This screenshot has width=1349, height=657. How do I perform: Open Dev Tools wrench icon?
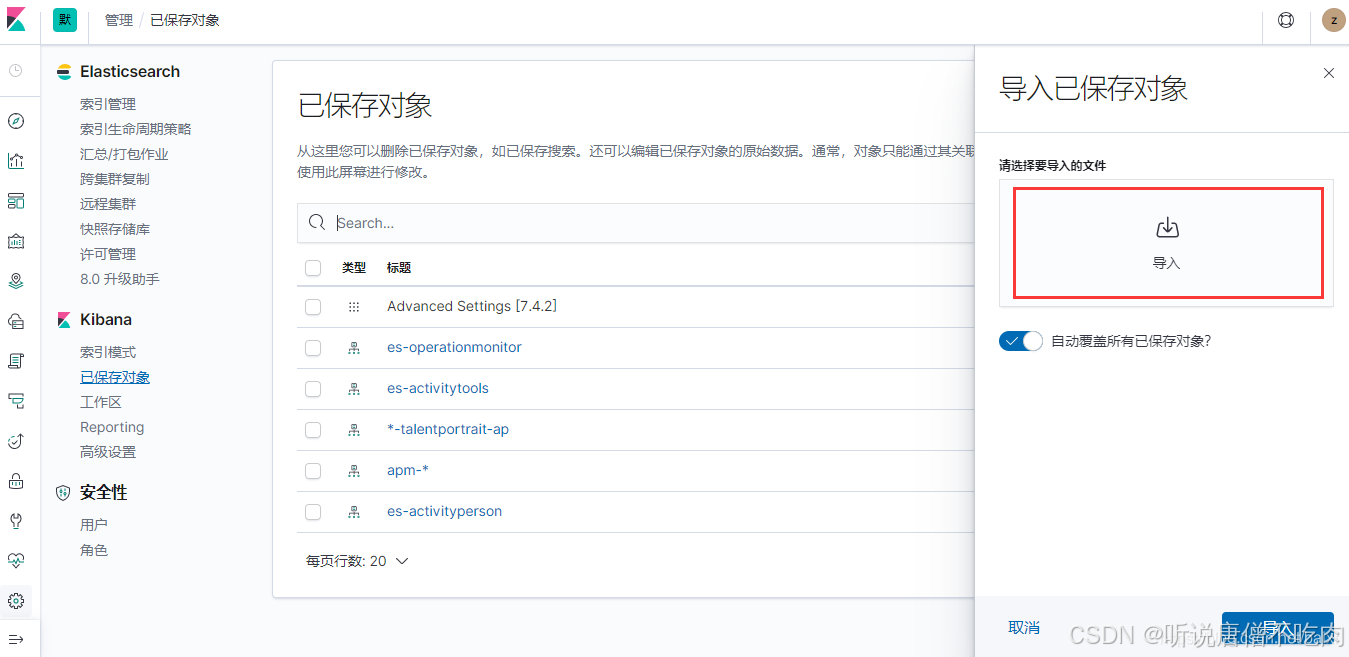point(16,521)
